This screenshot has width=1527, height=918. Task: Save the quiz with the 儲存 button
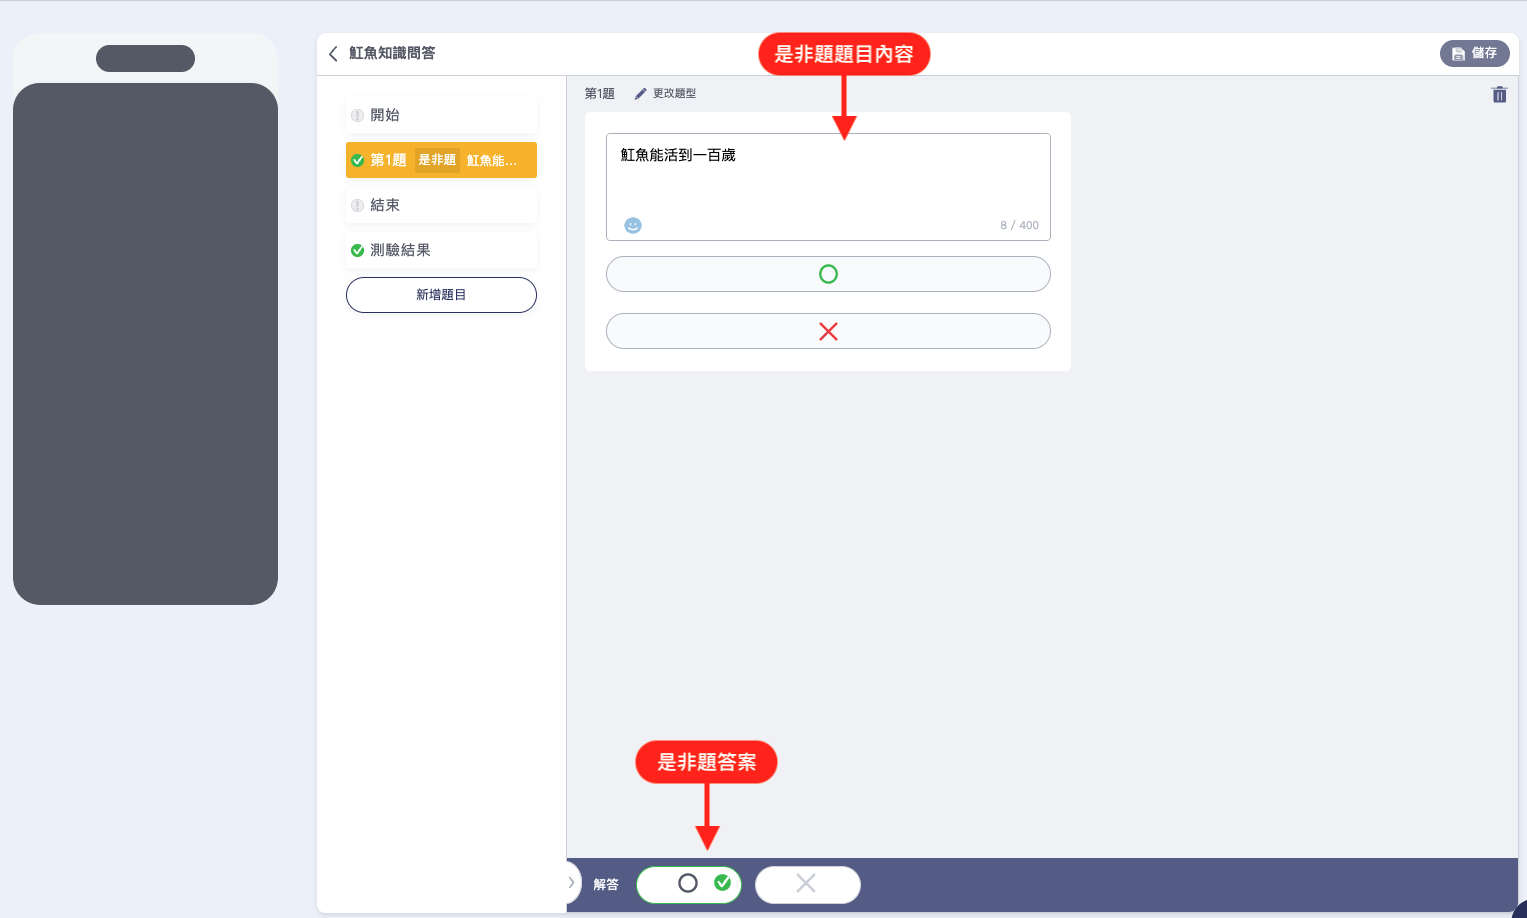[x=1474, y=54]
